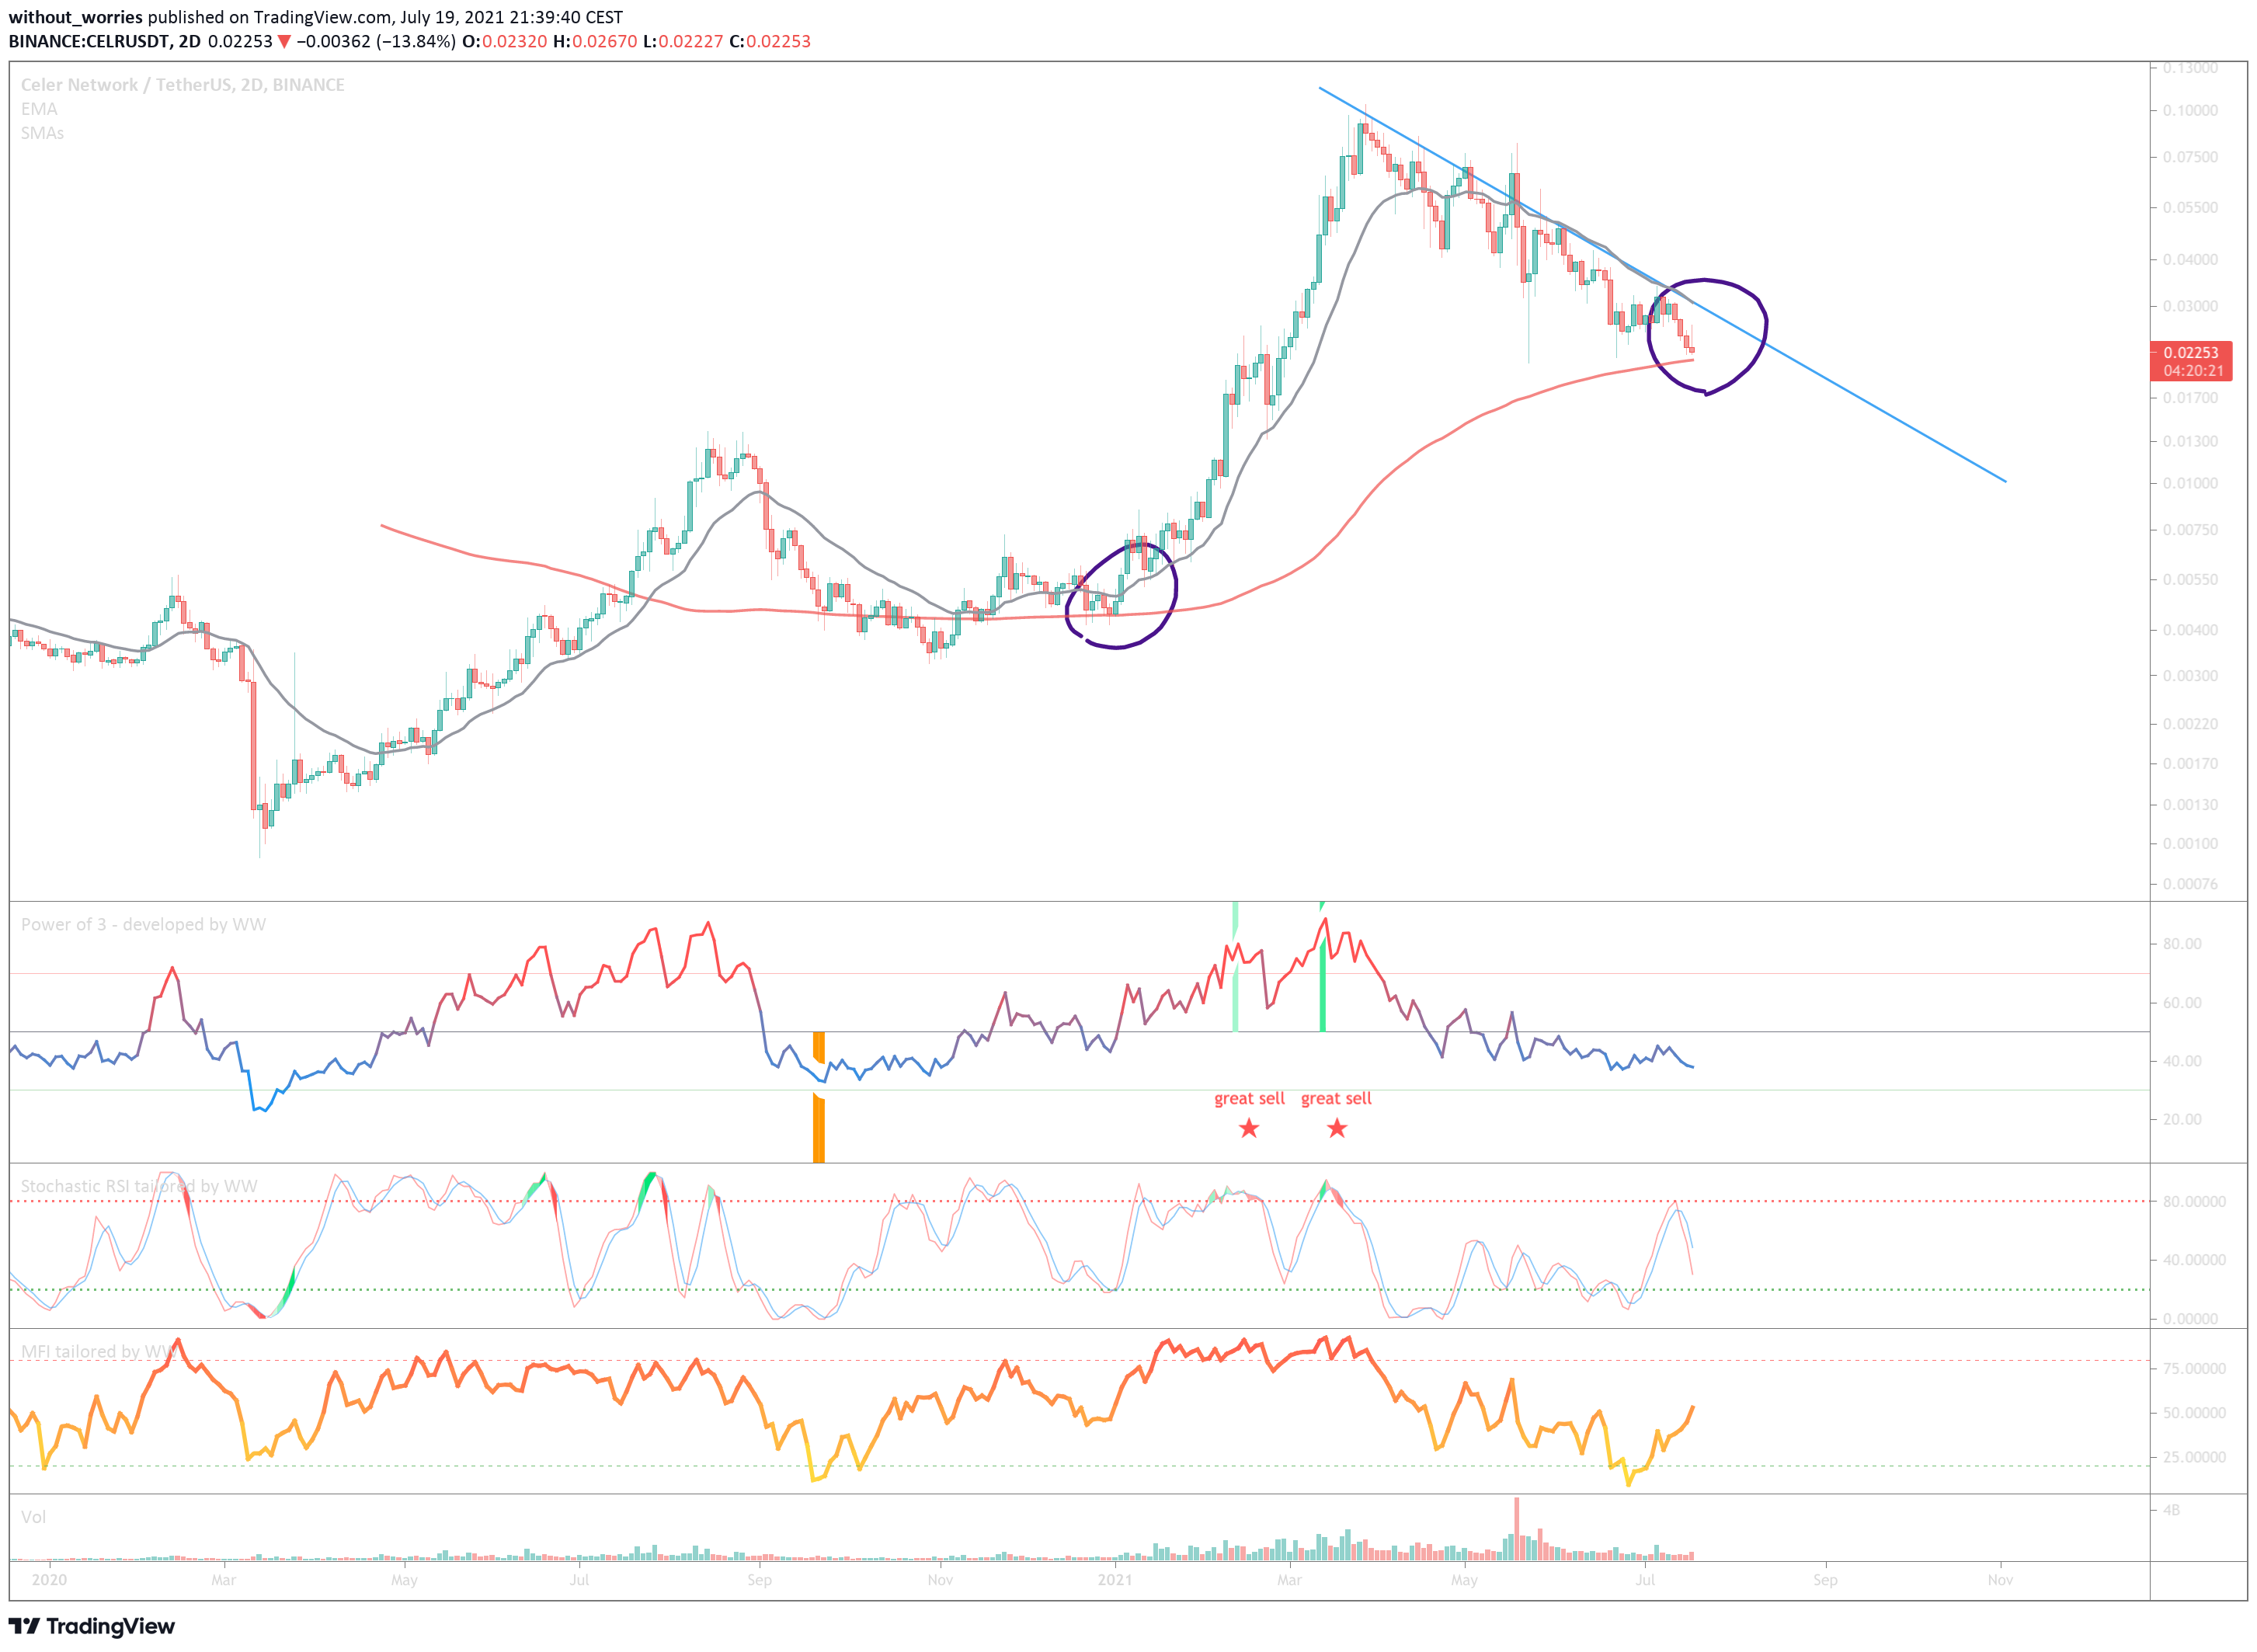
Task: Click the Celer Network / TetherUS chart title
Action: point(182,85)
